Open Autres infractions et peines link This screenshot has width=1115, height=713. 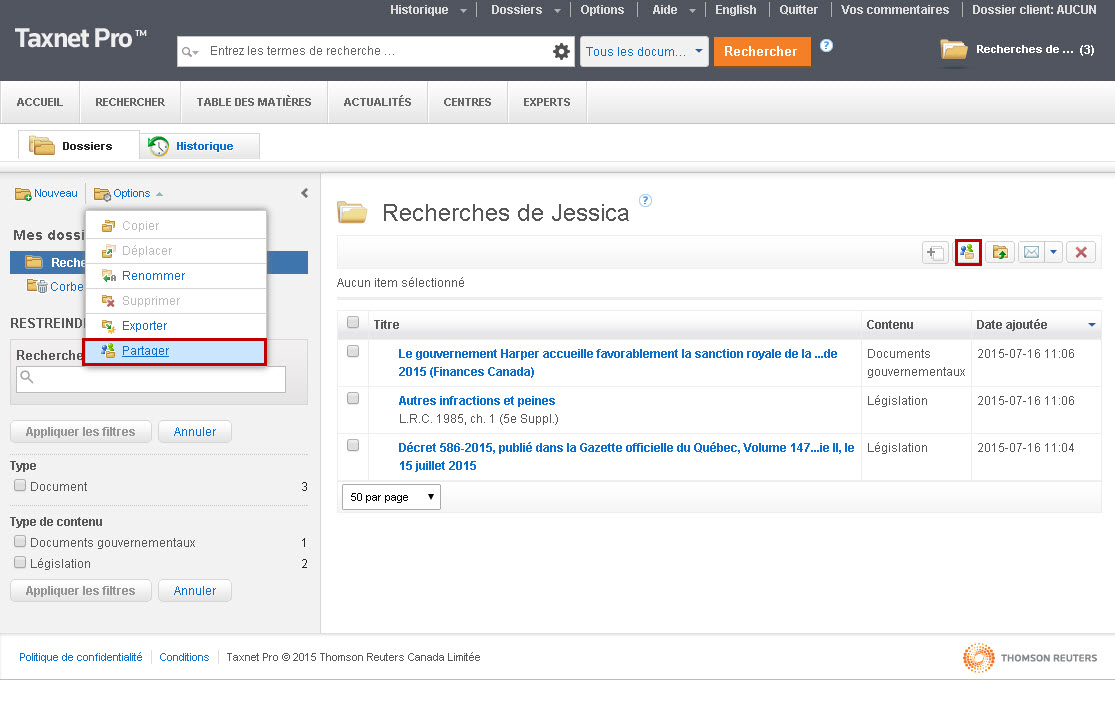point(476,401)
